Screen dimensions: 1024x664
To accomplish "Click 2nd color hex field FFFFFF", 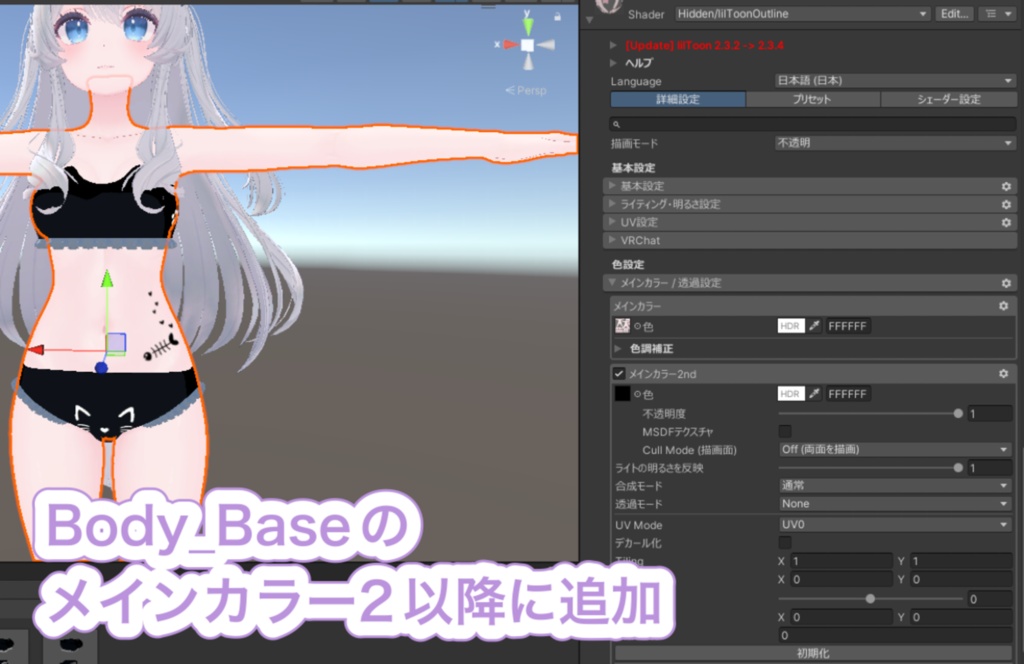I will click(848, 394).
